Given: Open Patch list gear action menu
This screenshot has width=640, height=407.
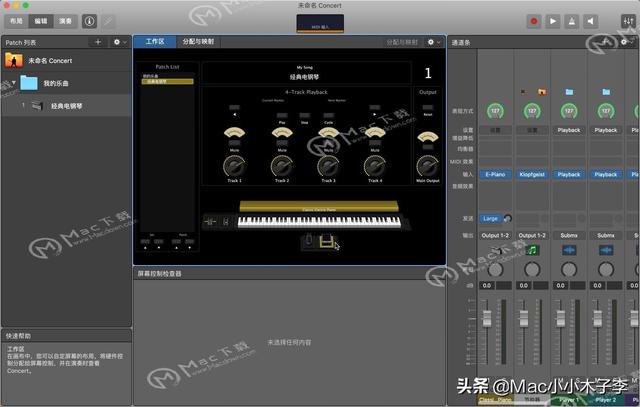Looking at the screenshot, I should 120,42.
